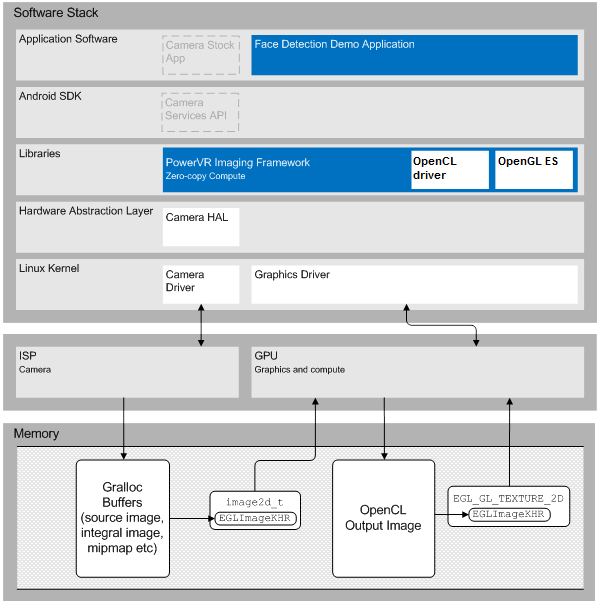Click the Software Stack title
The width and height of the screenshot is (598, 603).
pos(56,13)
